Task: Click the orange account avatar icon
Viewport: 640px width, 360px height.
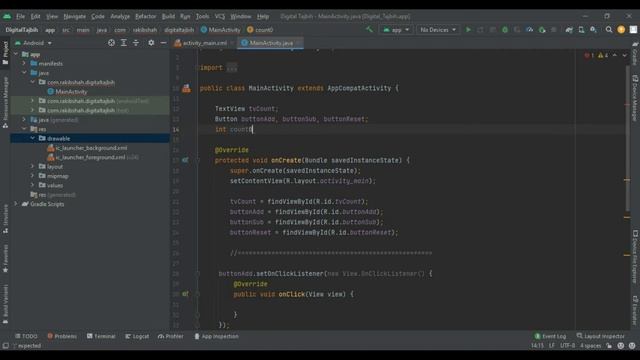Action: pos(621,30)
